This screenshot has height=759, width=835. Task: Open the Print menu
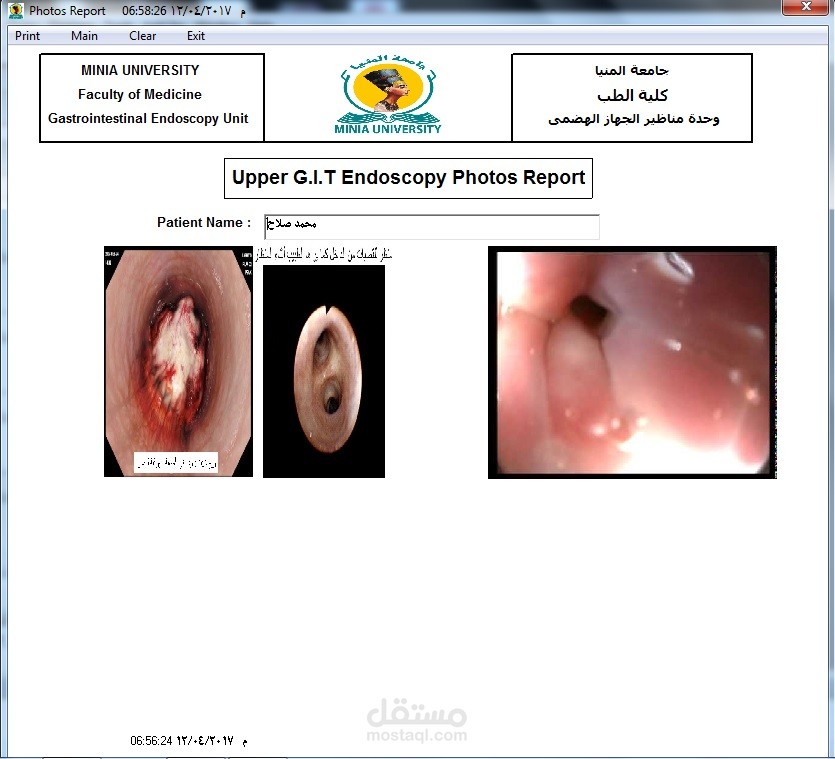click(27, 36)
